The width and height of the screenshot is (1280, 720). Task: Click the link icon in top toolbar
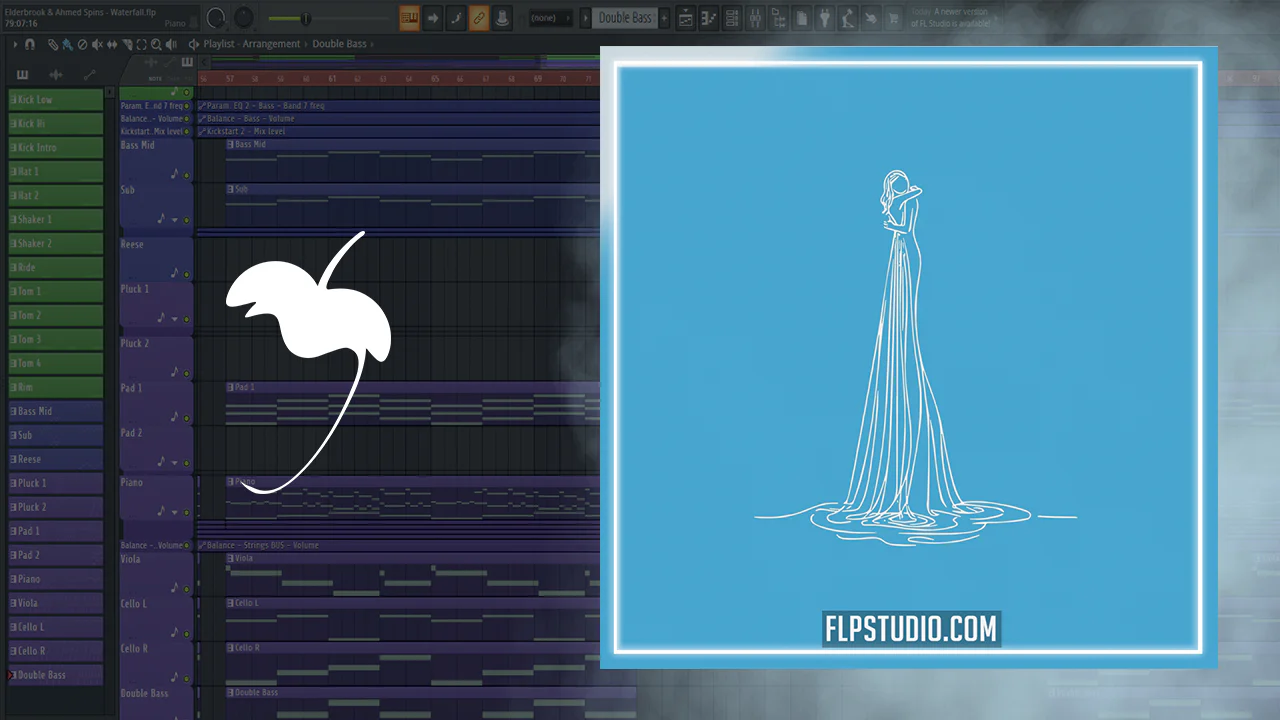point(478,18)
